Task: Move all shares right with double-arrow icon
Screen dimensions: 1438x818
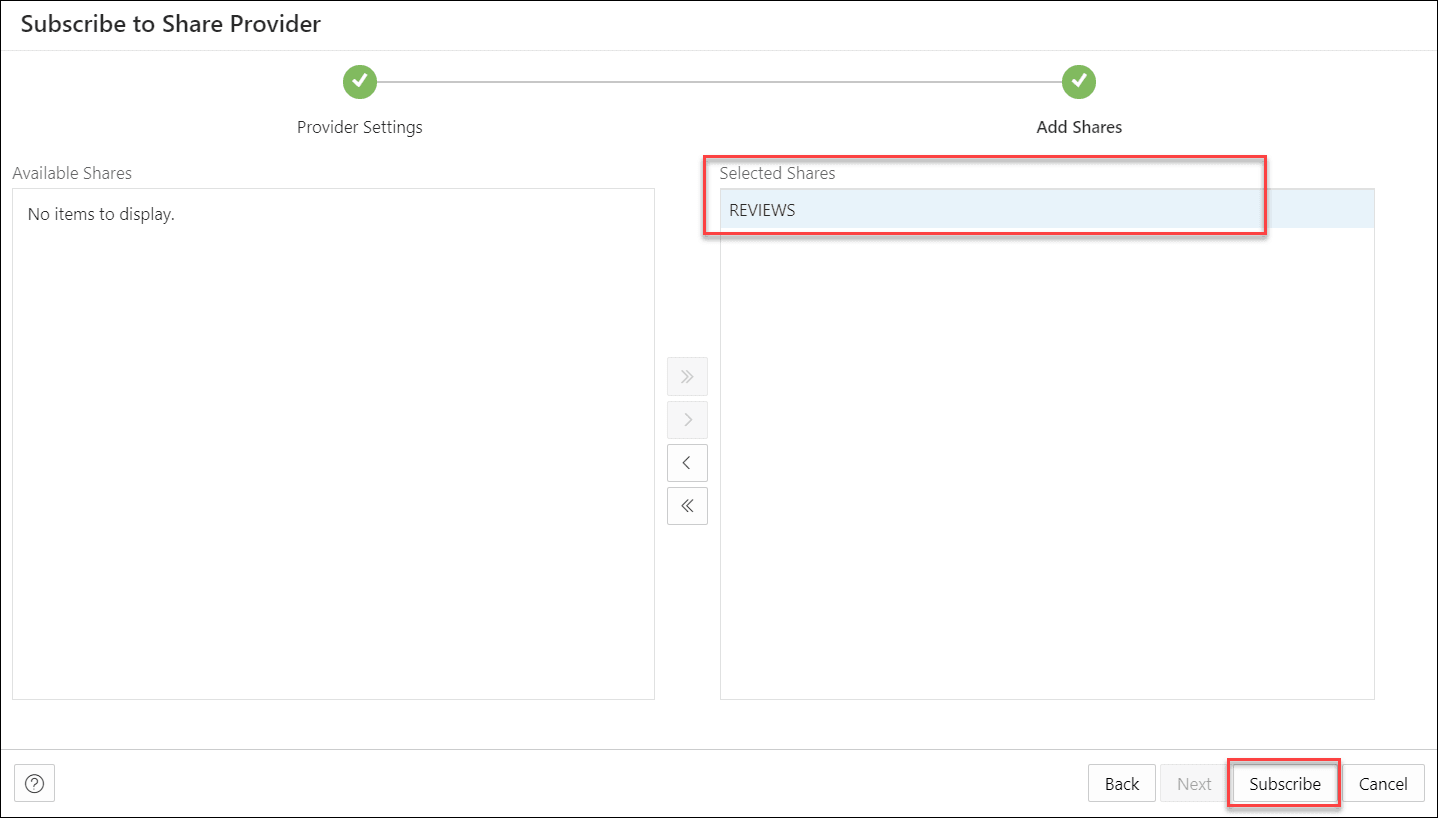Action: coord(687,376)
